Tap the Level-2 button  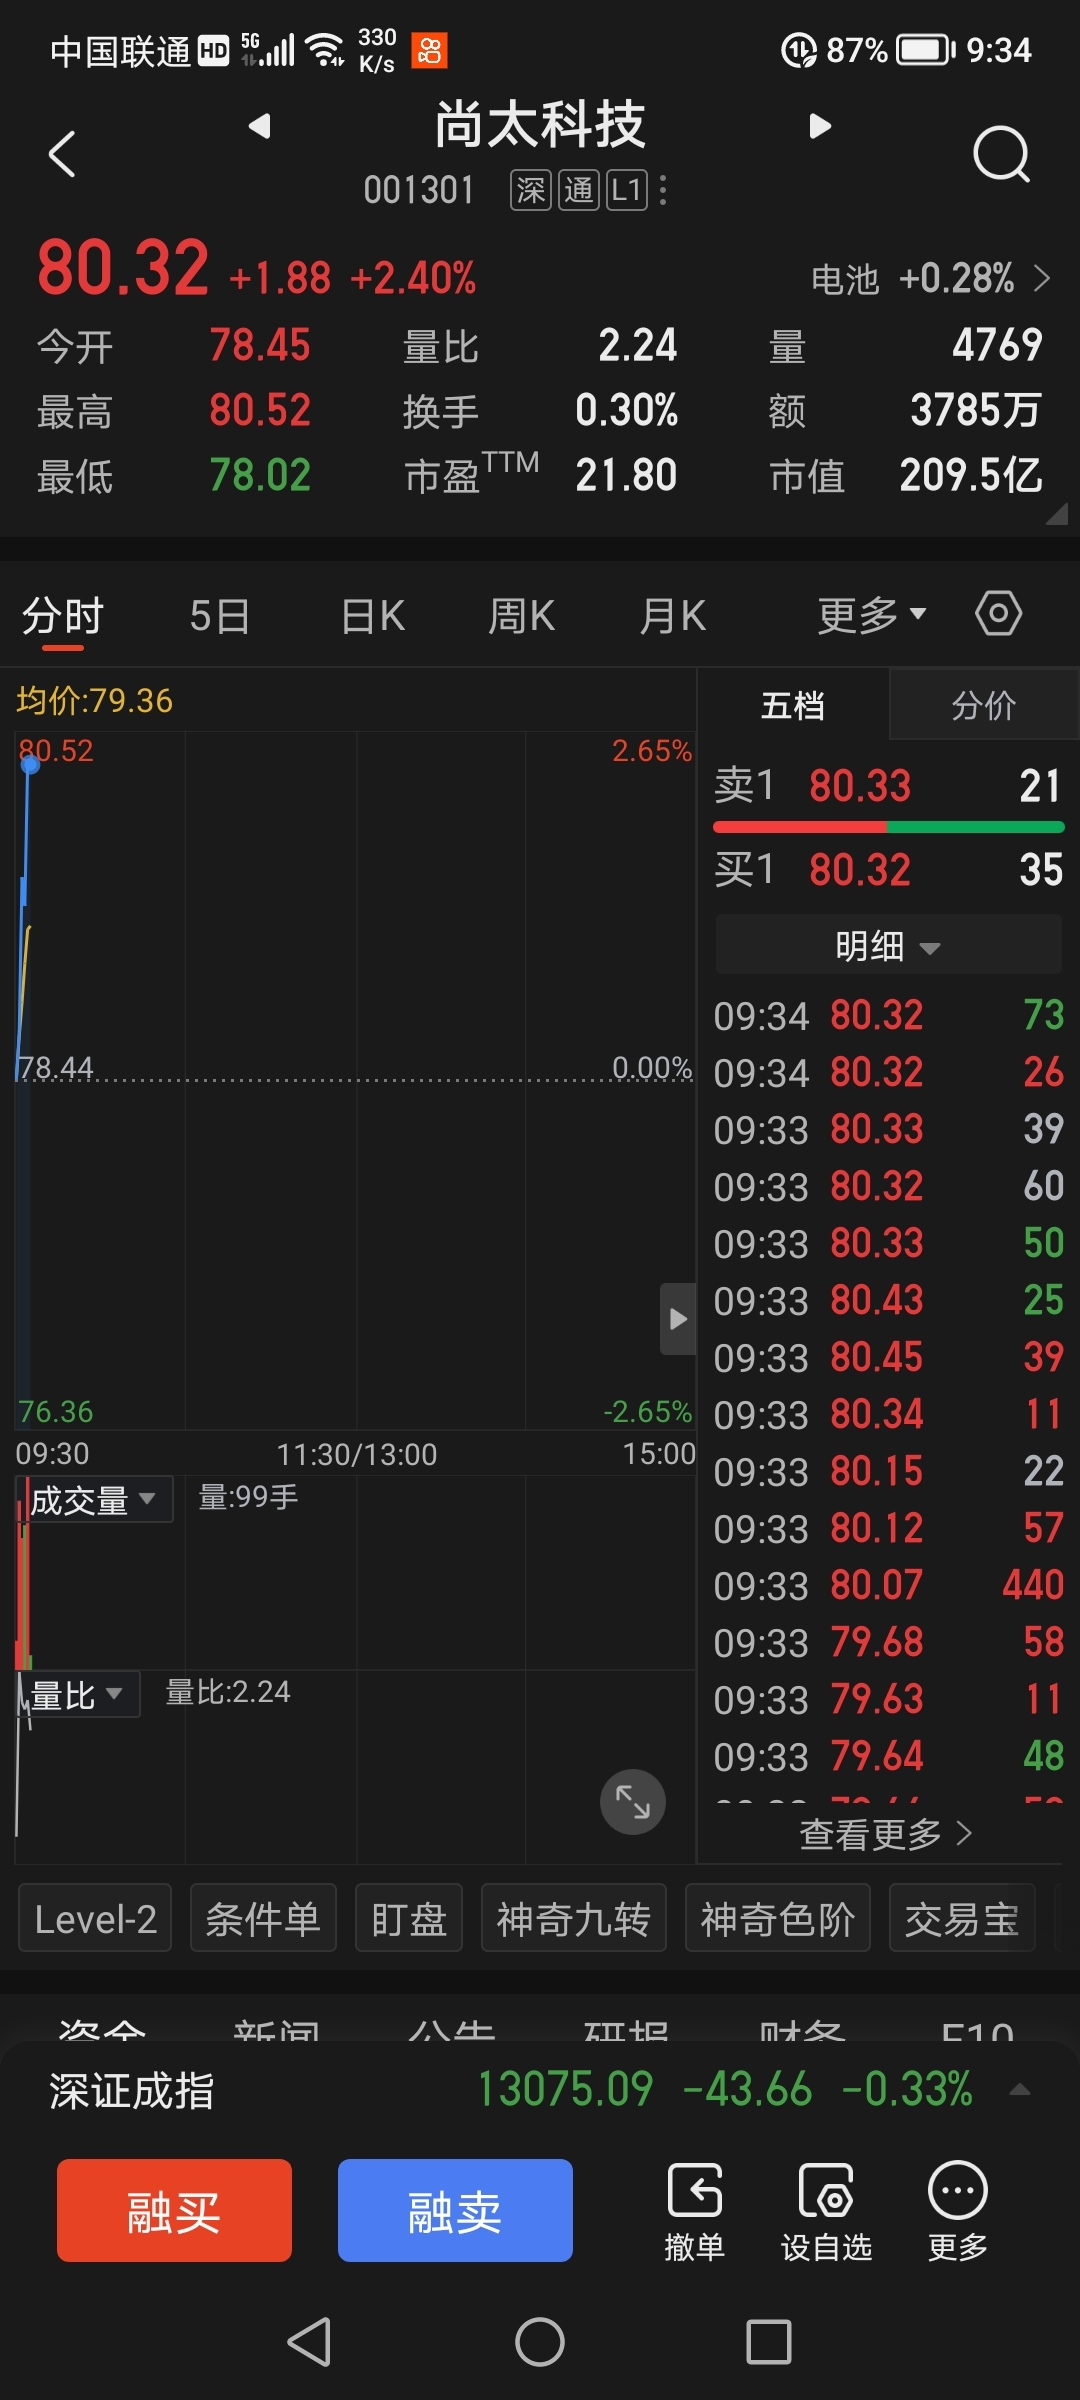point(95,1918)
